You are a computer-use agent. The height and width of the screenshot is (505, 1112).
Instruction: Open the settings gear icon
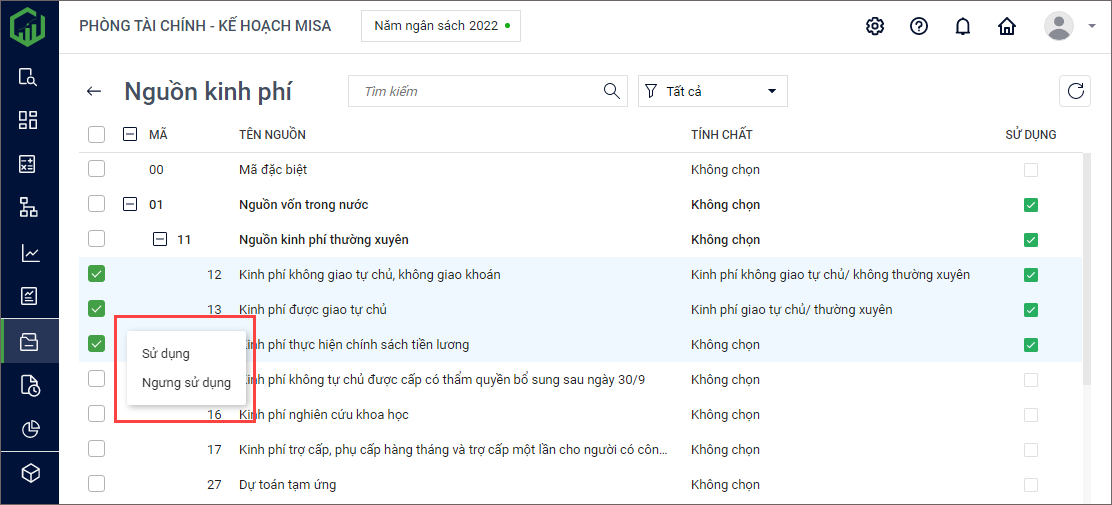click(x=875, y=27)
